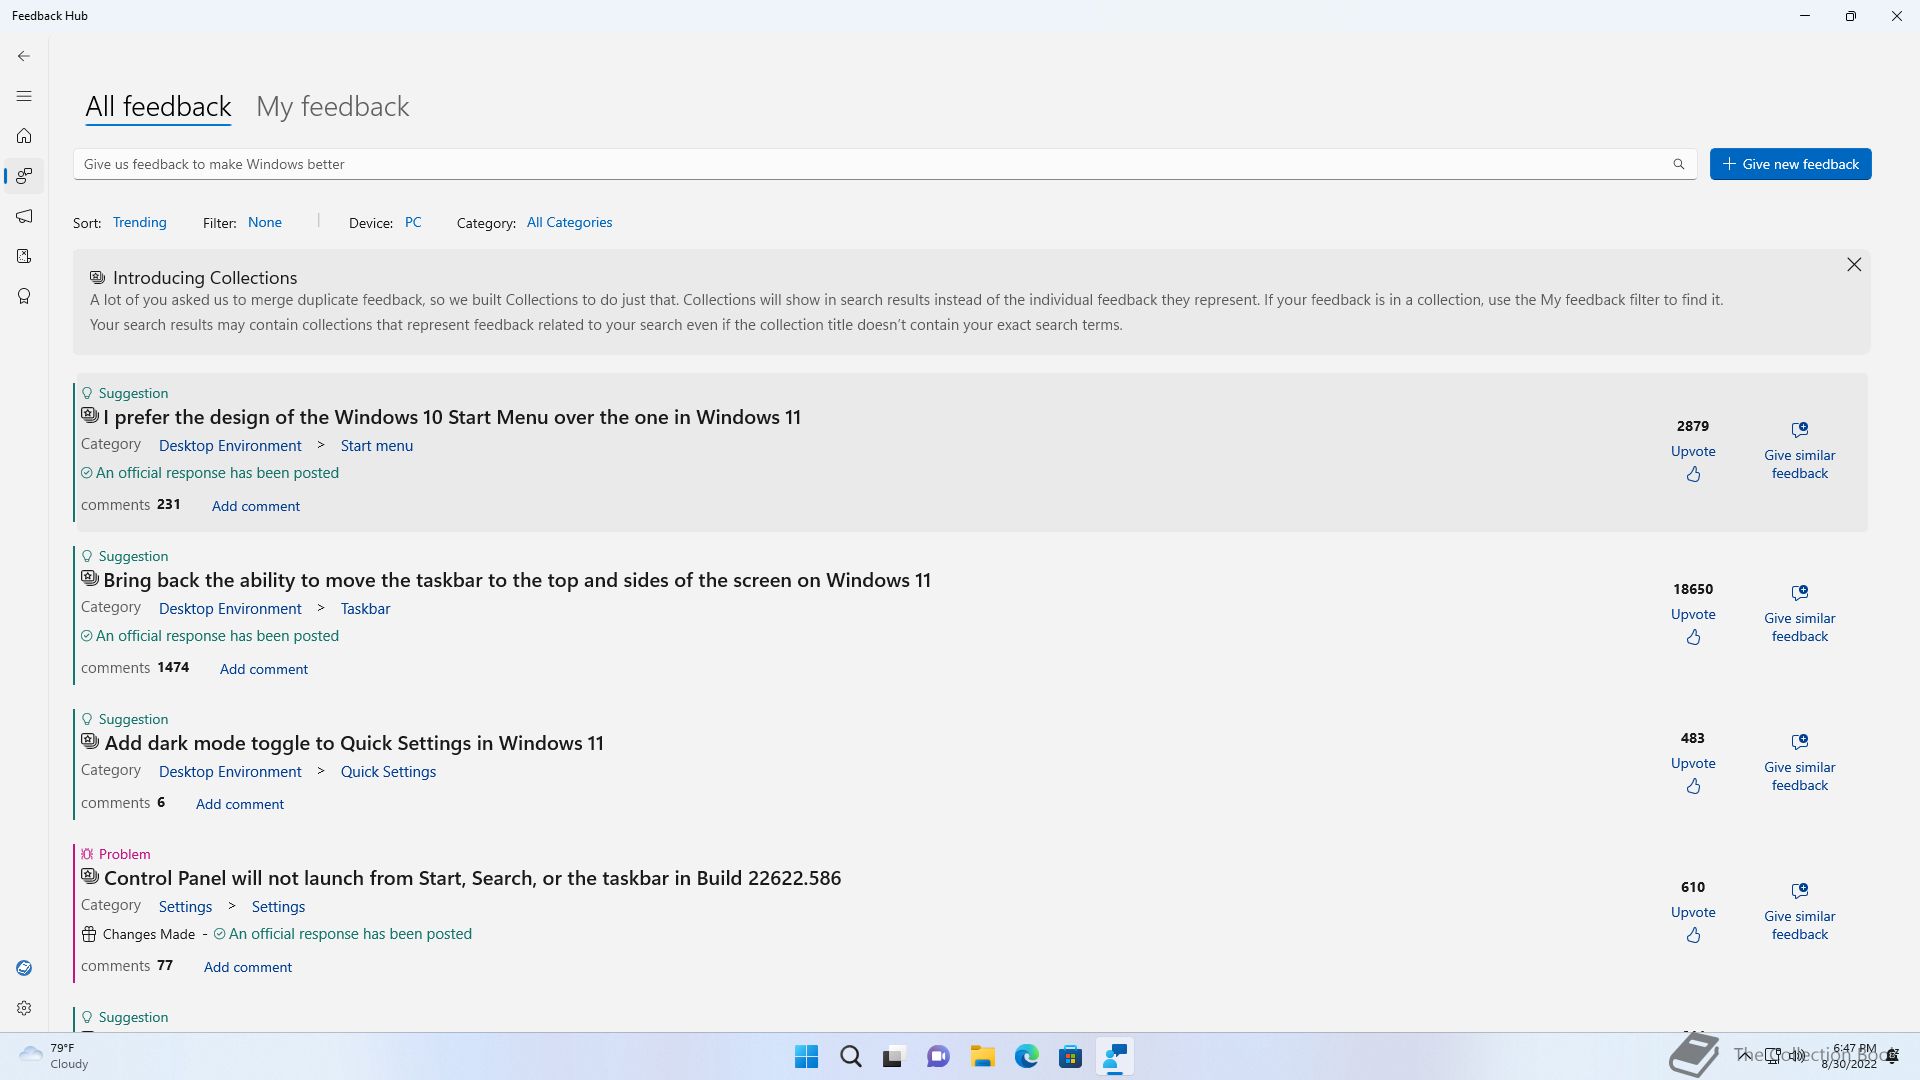Screen dimensions: 1920x1080
Task: Click Feedback Hub icon on taskbar
Action: tap(1114, 1057)
